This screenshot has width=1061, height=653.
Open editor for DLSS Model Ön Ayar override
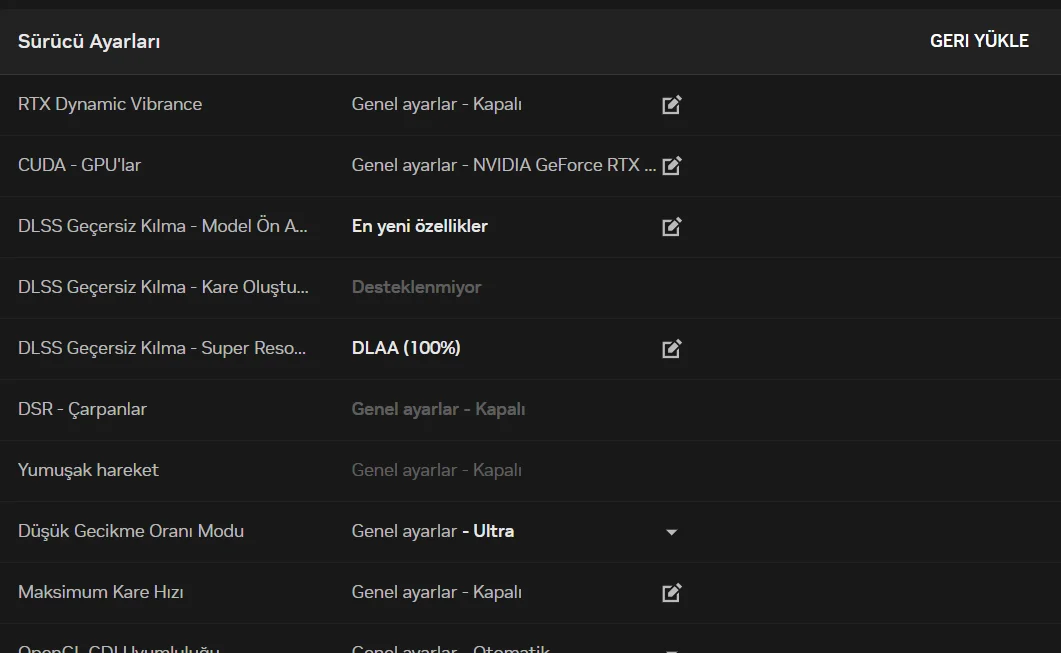tap(671, 227)
